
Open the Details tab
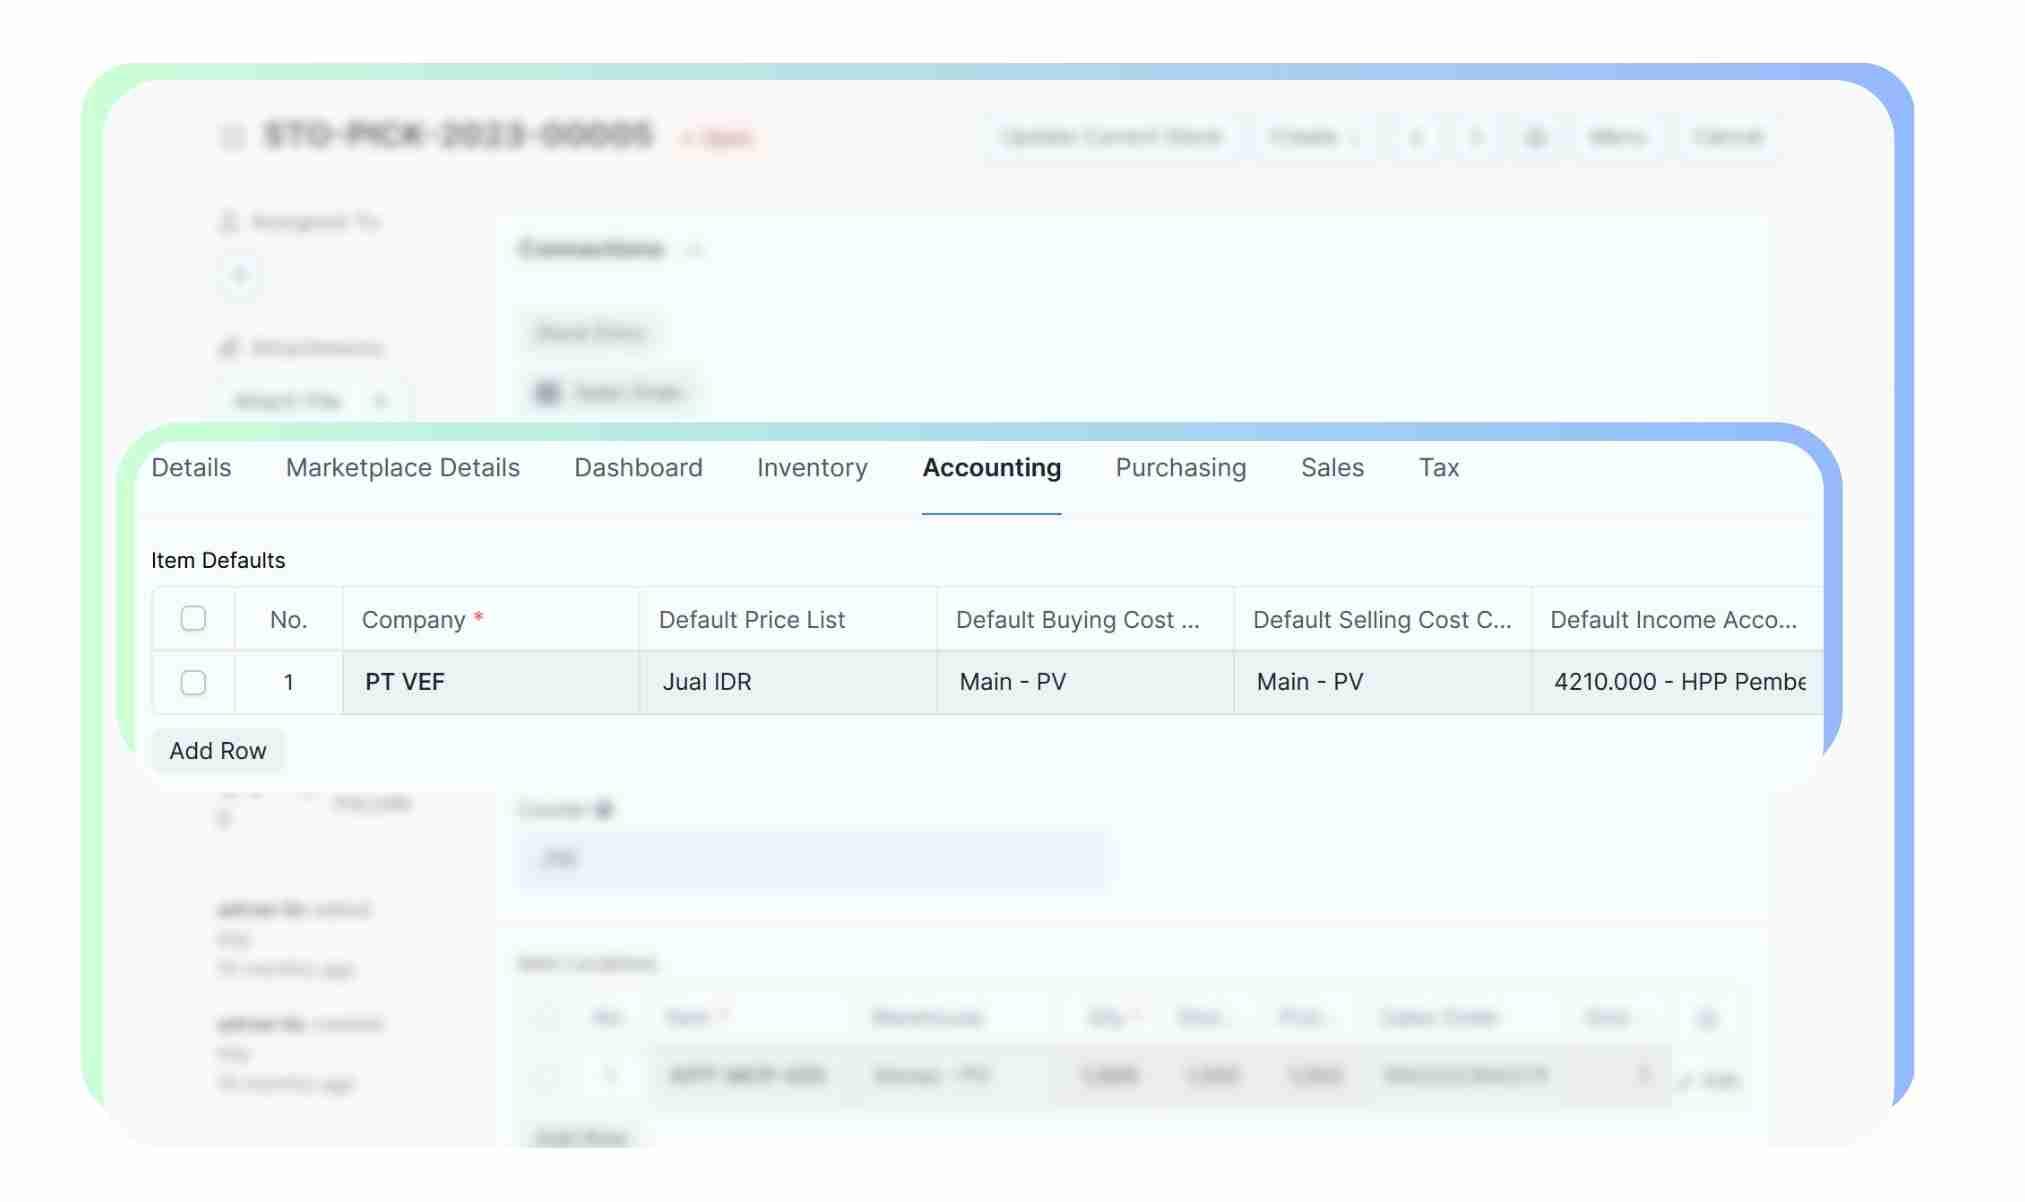pyautogui.click(x=191, y=468)
